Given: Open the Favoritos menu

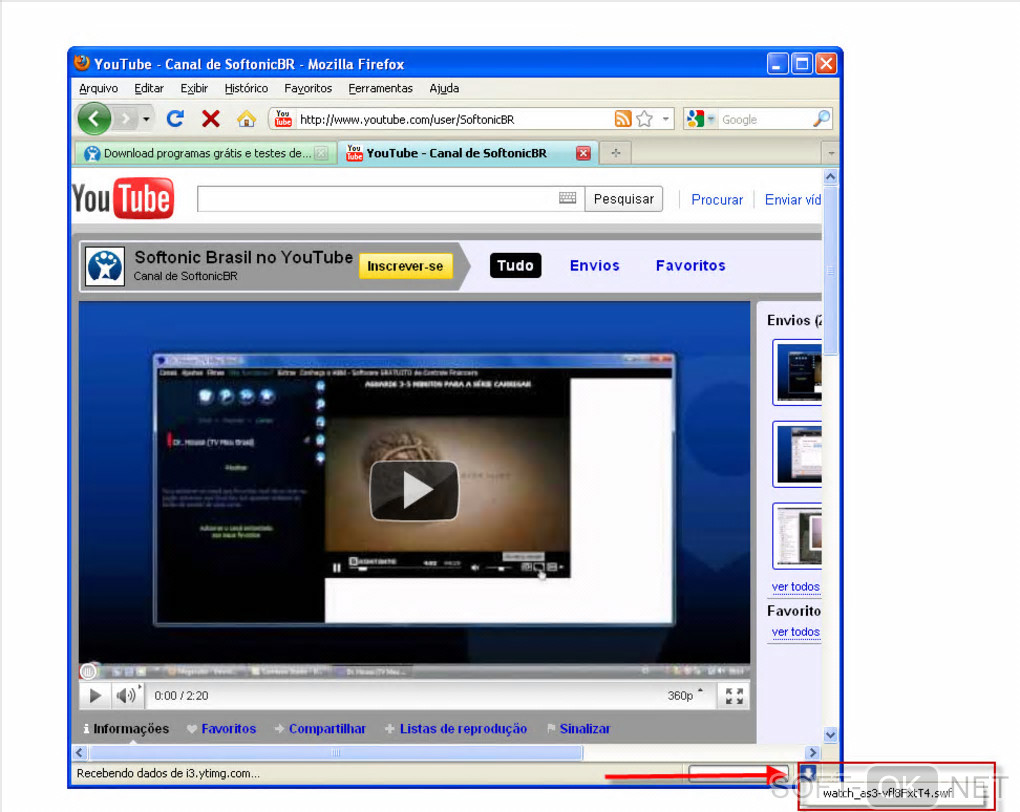Looking at the screenshot, I should [308, 88].
